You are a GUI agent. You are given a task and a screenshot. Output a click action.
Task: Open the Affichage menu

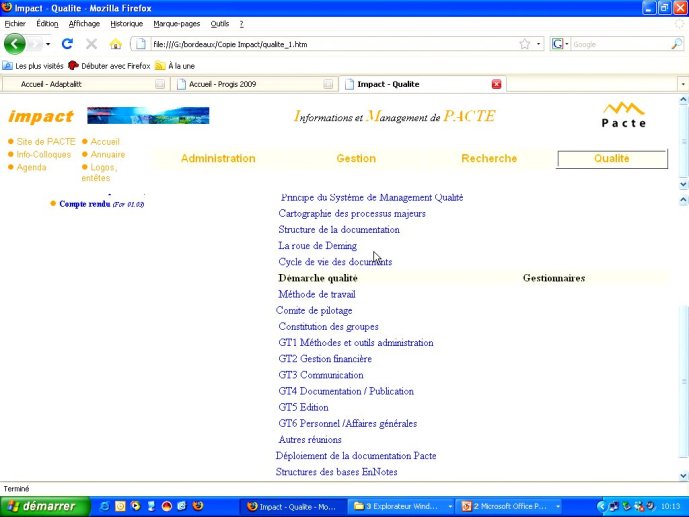pyautogui.click(x=84, y=24)
